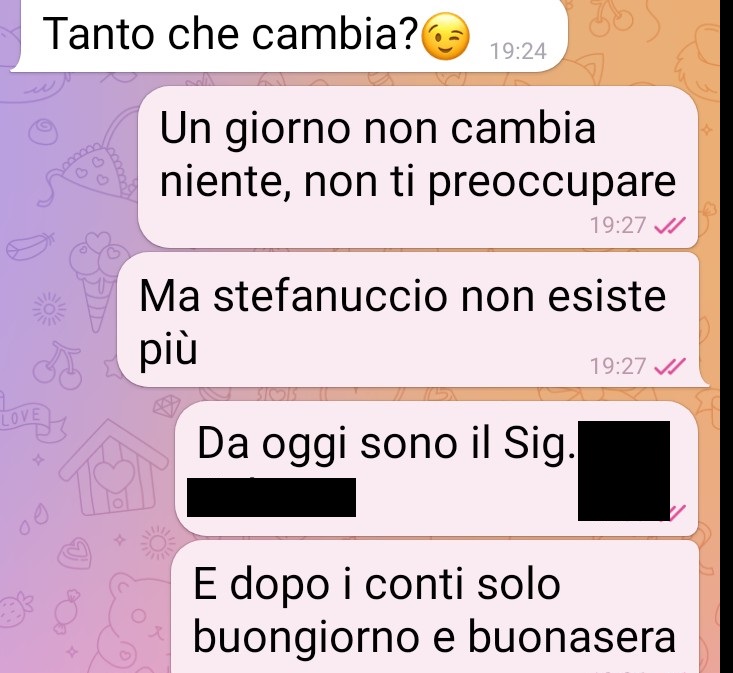Tap the 'buongiorno e buonasera' text line
The width and height of the screenshot is (733, 673).
434,637
